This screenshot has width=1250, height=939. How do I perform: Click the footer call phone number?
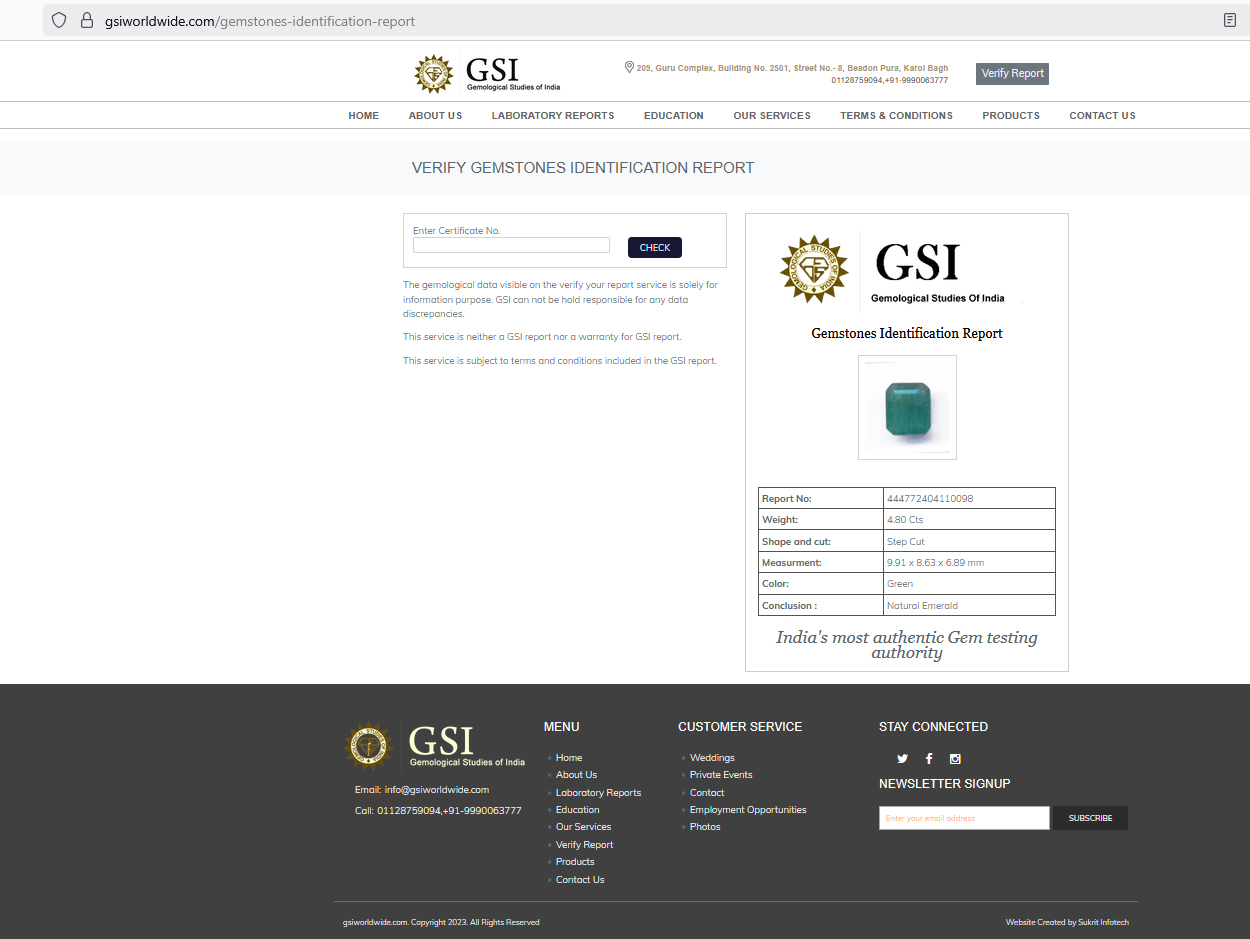click(449, 811)
